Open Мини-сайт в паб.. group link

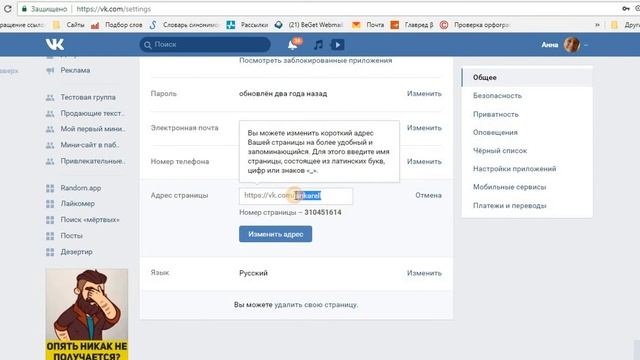[90, 145]
